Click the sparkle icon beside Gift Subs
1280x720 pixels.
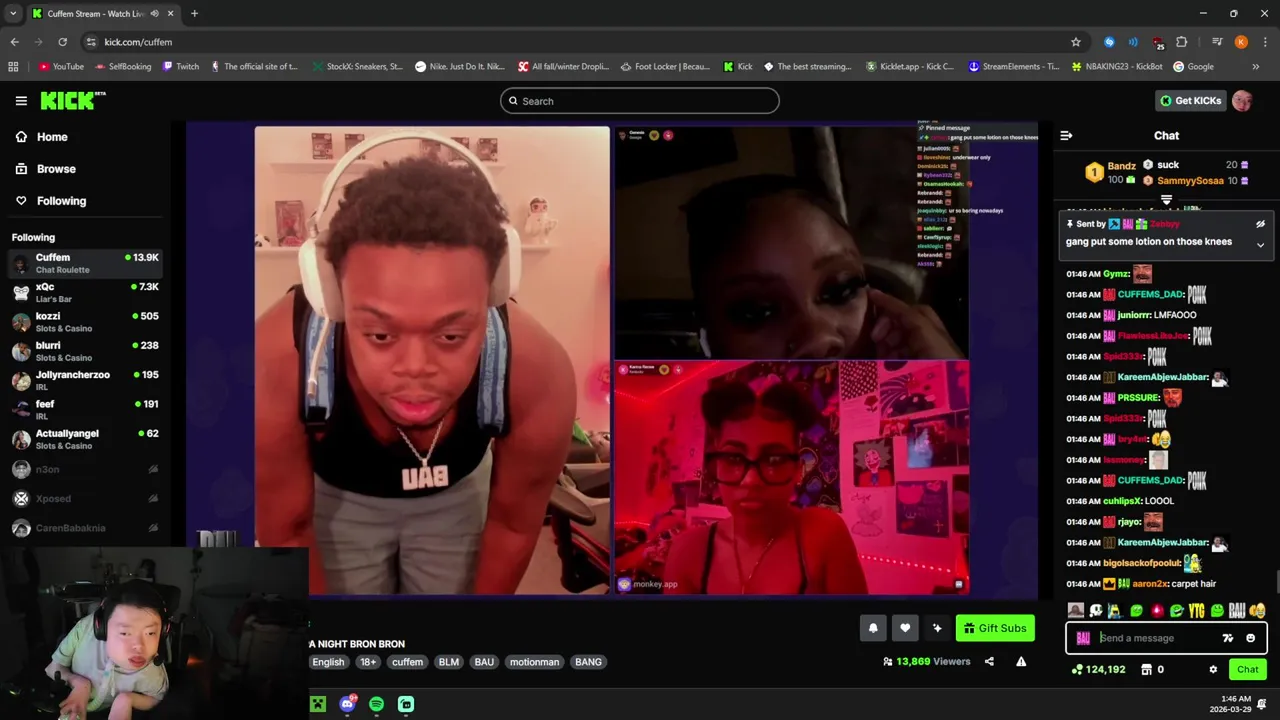937,628
